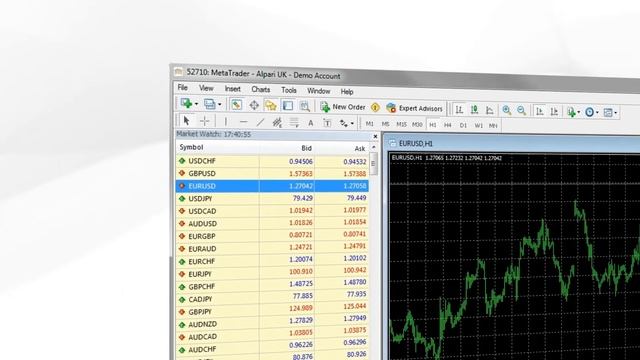Set timeframe to MN
640x360 pixels.
pos(493,126)
